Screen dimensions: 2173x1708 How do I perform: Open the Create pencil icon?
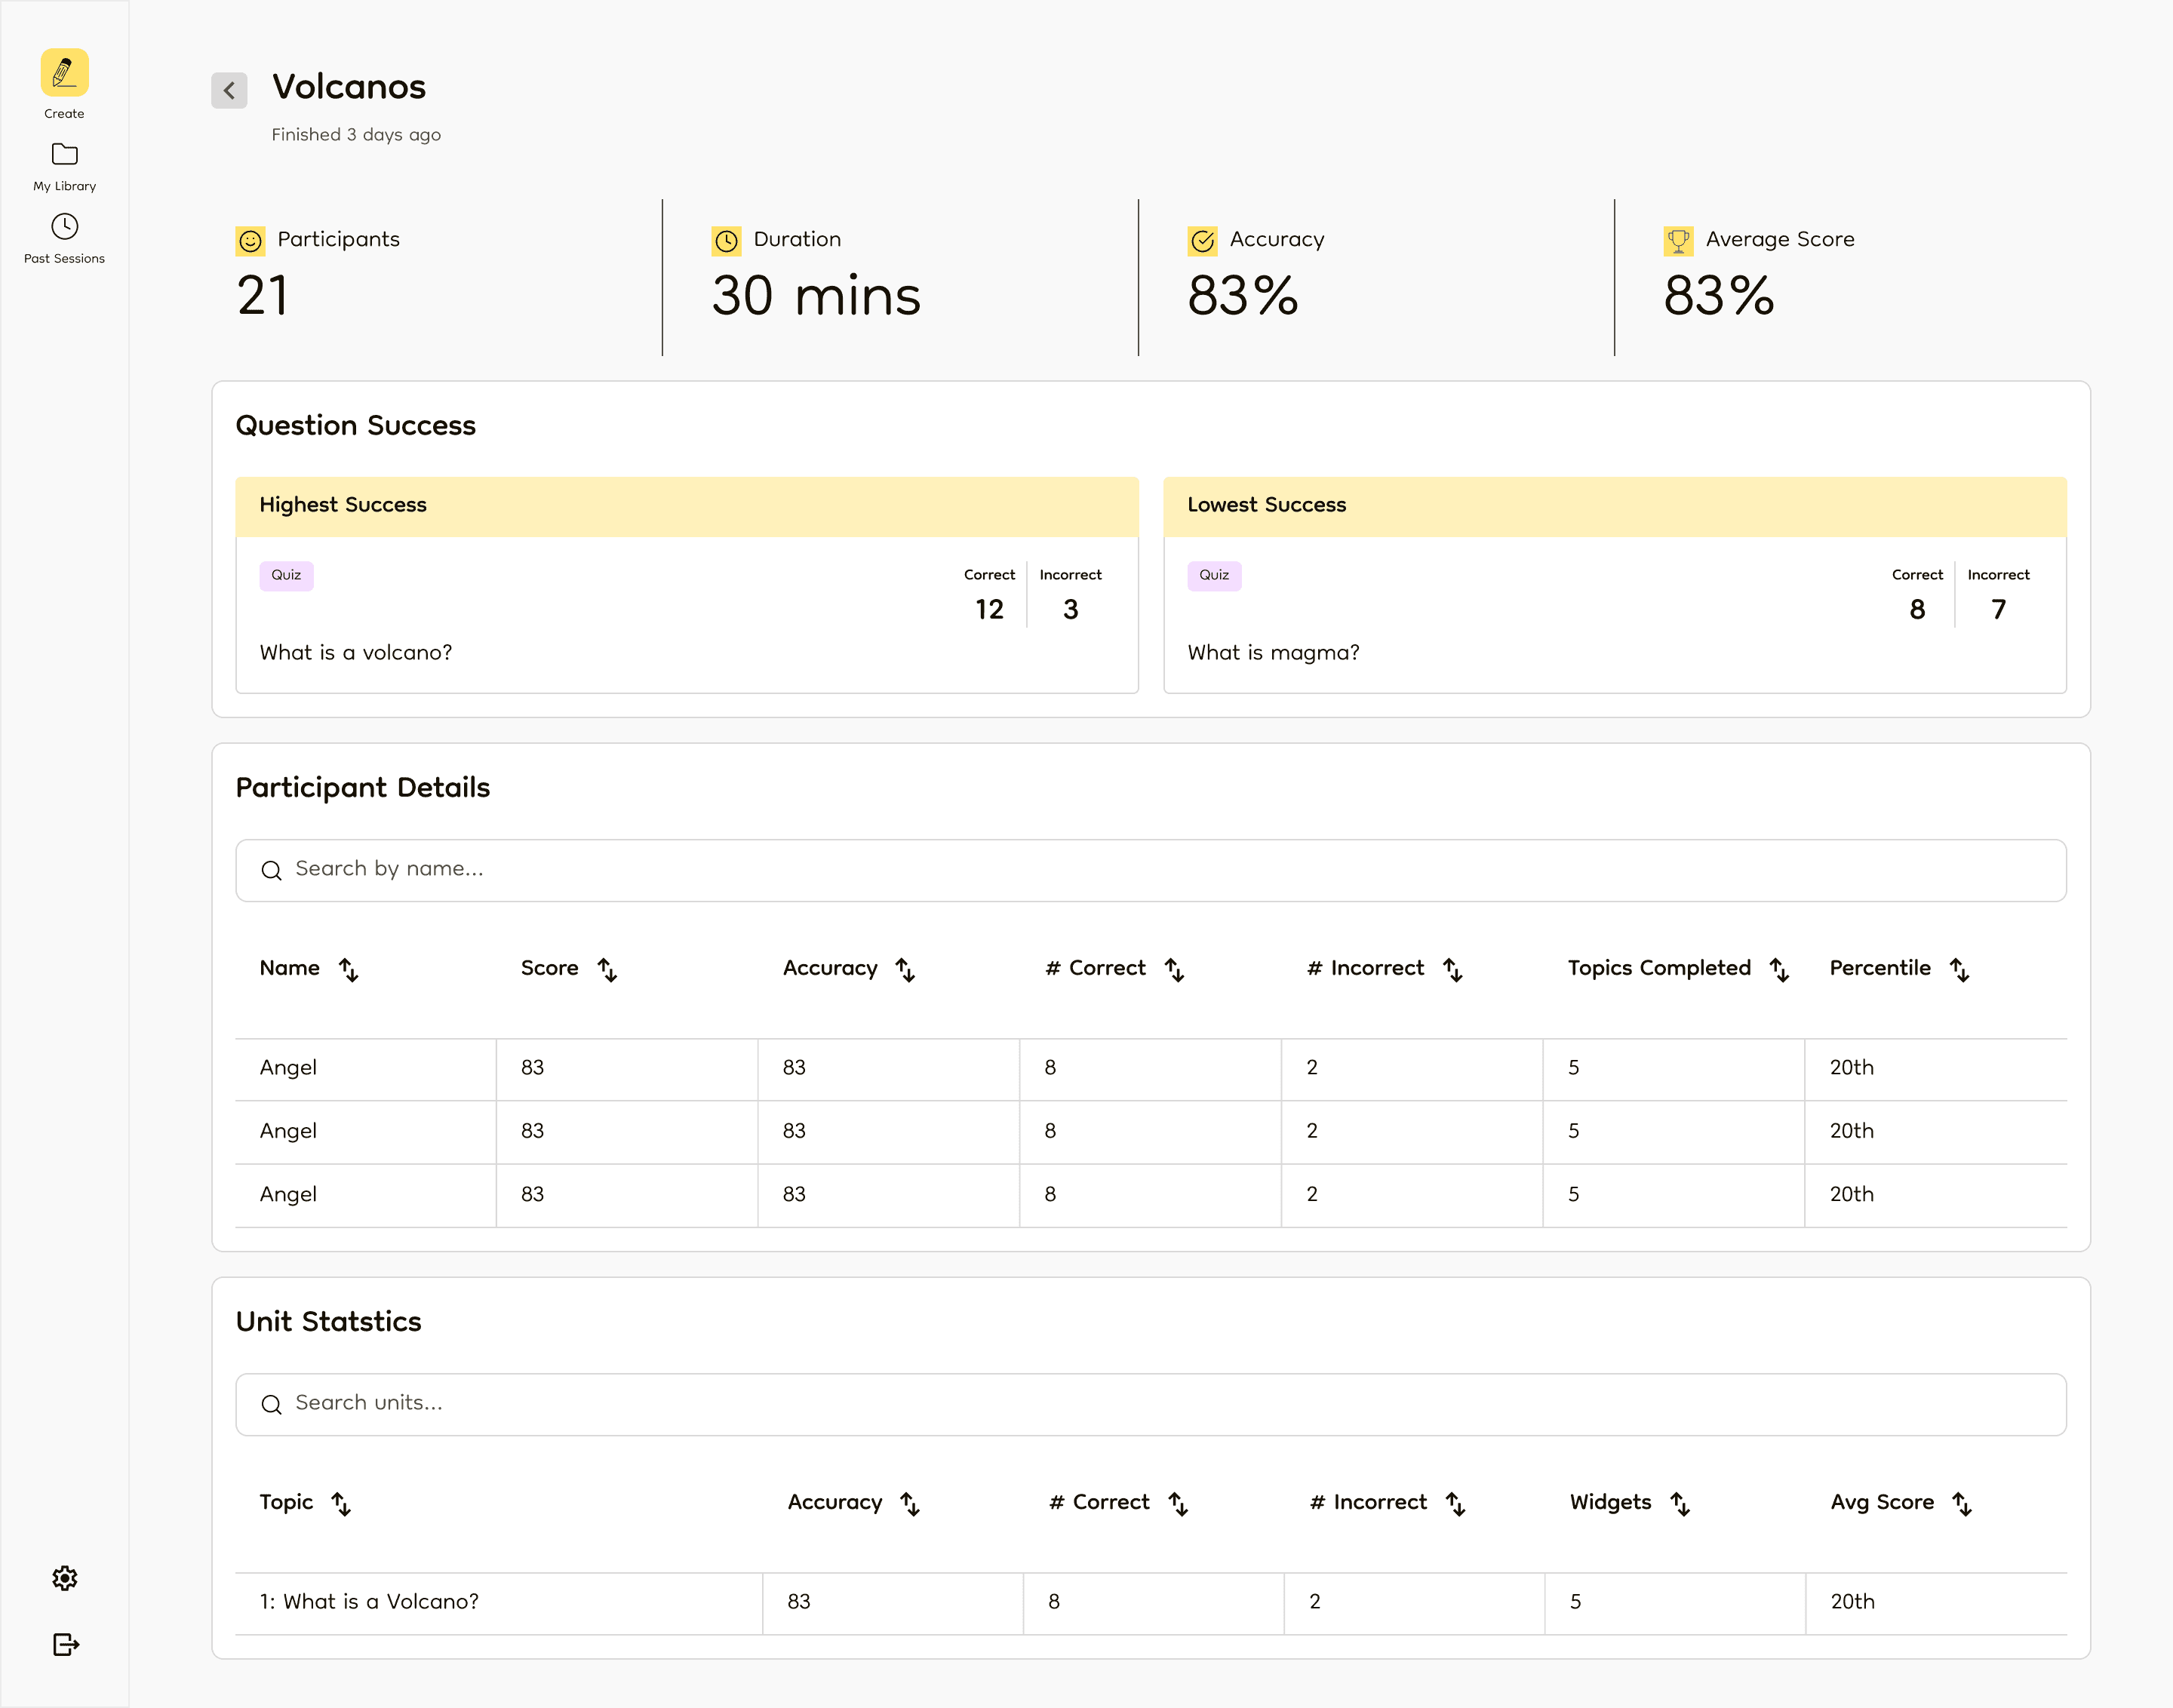tap(65, 73)
